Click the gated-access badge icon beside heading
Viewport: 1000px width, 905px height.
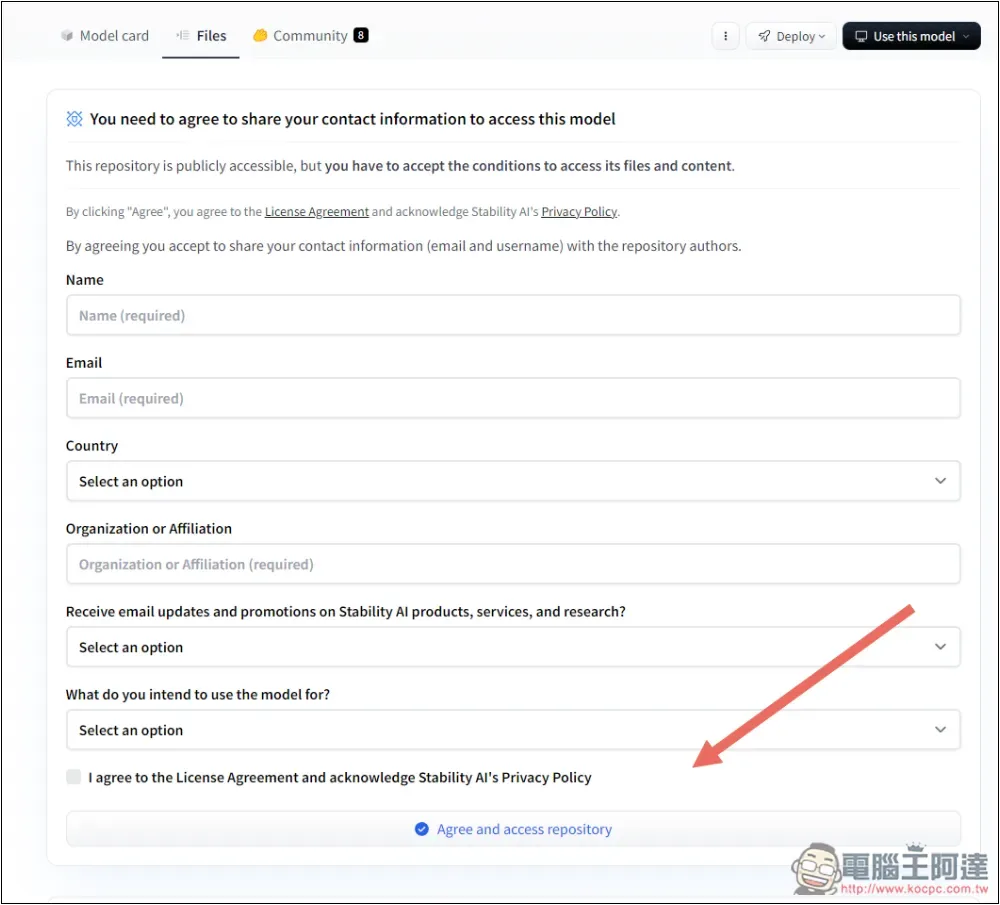75,119
